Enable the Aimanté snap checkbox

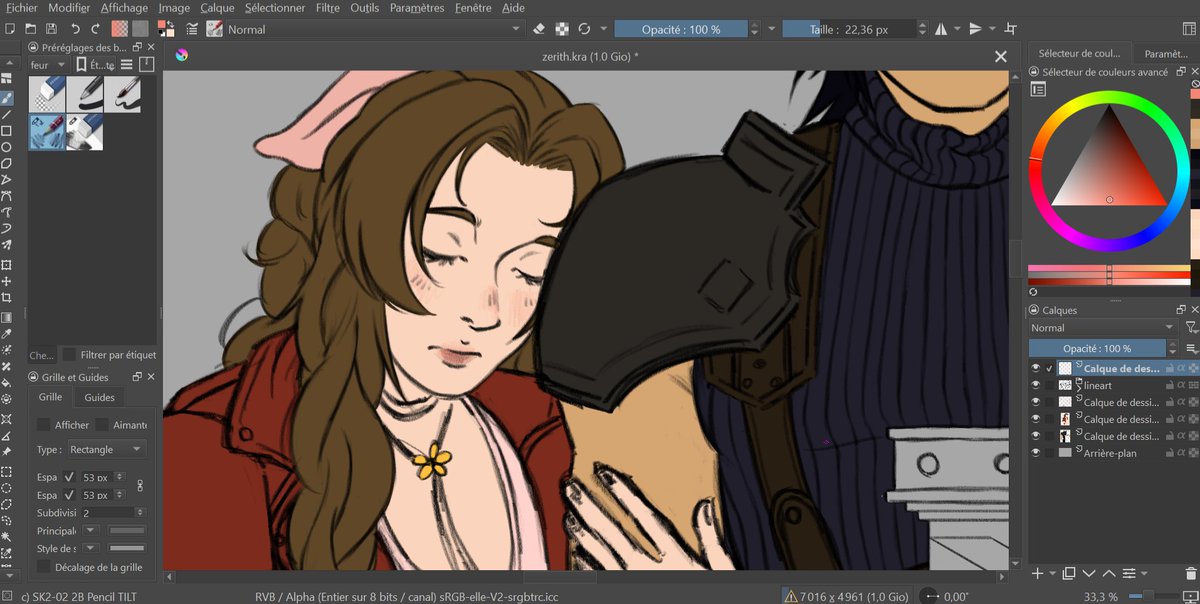(x=102, y=425)
